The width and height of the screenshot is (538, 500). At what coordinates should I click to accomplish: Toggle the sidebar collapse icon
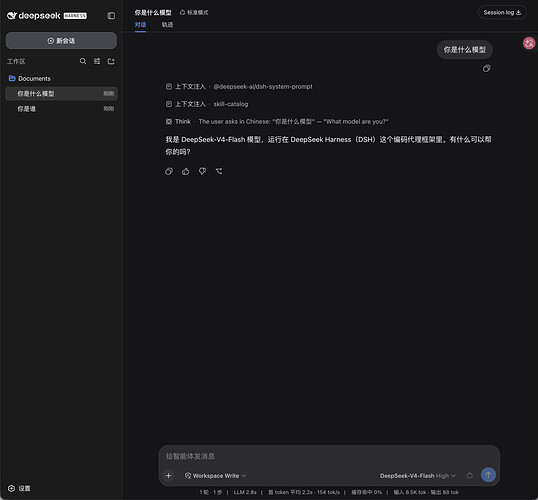(x=111, y=16)
